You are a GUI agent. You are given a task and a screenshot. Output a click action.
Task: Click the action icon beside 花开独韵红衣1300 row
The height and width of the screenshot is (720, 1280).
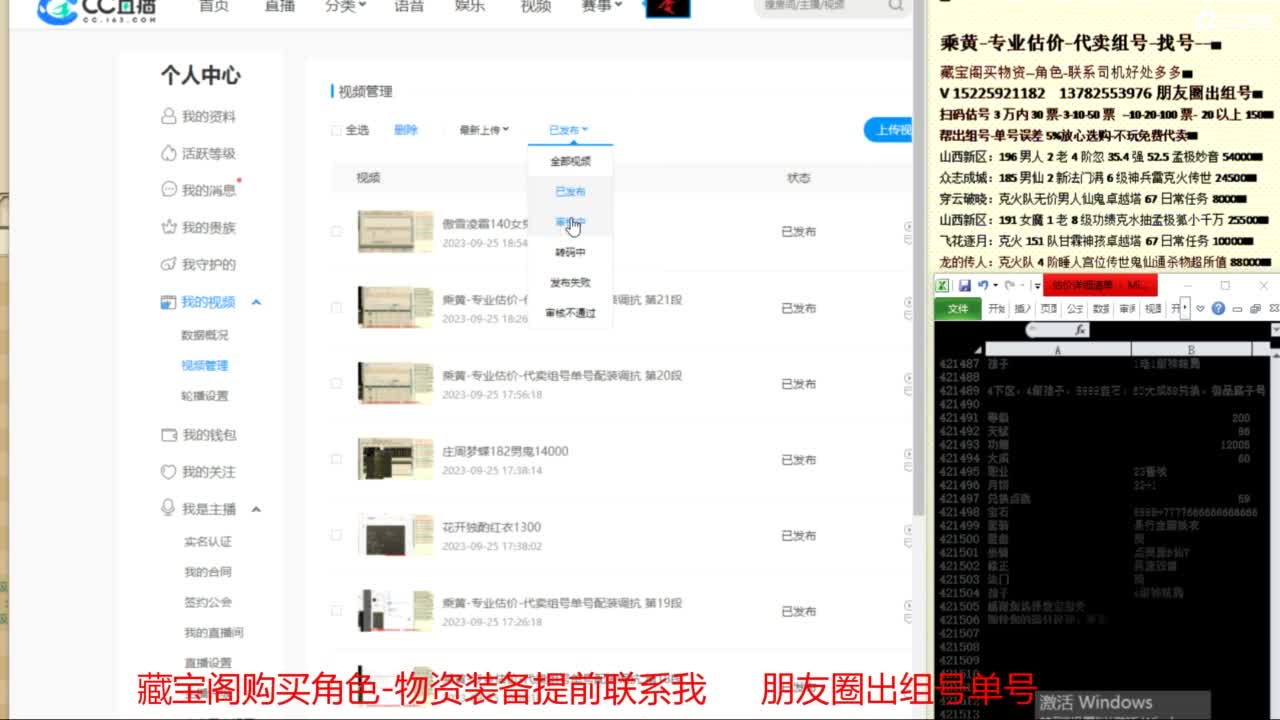[908, 535]
